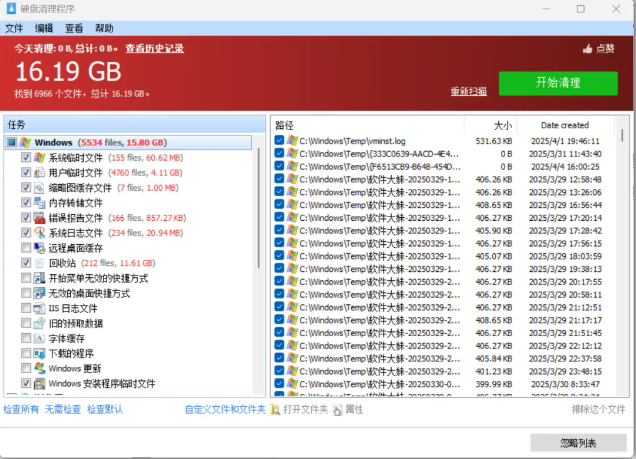Click the 内存转储文件 icon
Image resolution: width=636 pixels, height=459 pixels.
39,202
